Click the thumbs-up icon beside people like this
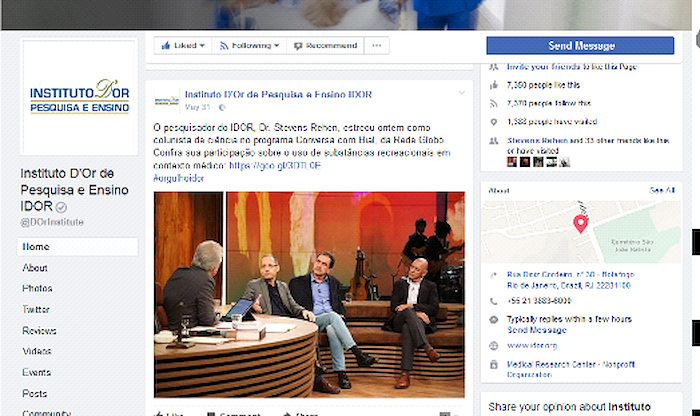The height and width of the screenshot is (416, 700). pyautogui.click(x=494, y=85)
